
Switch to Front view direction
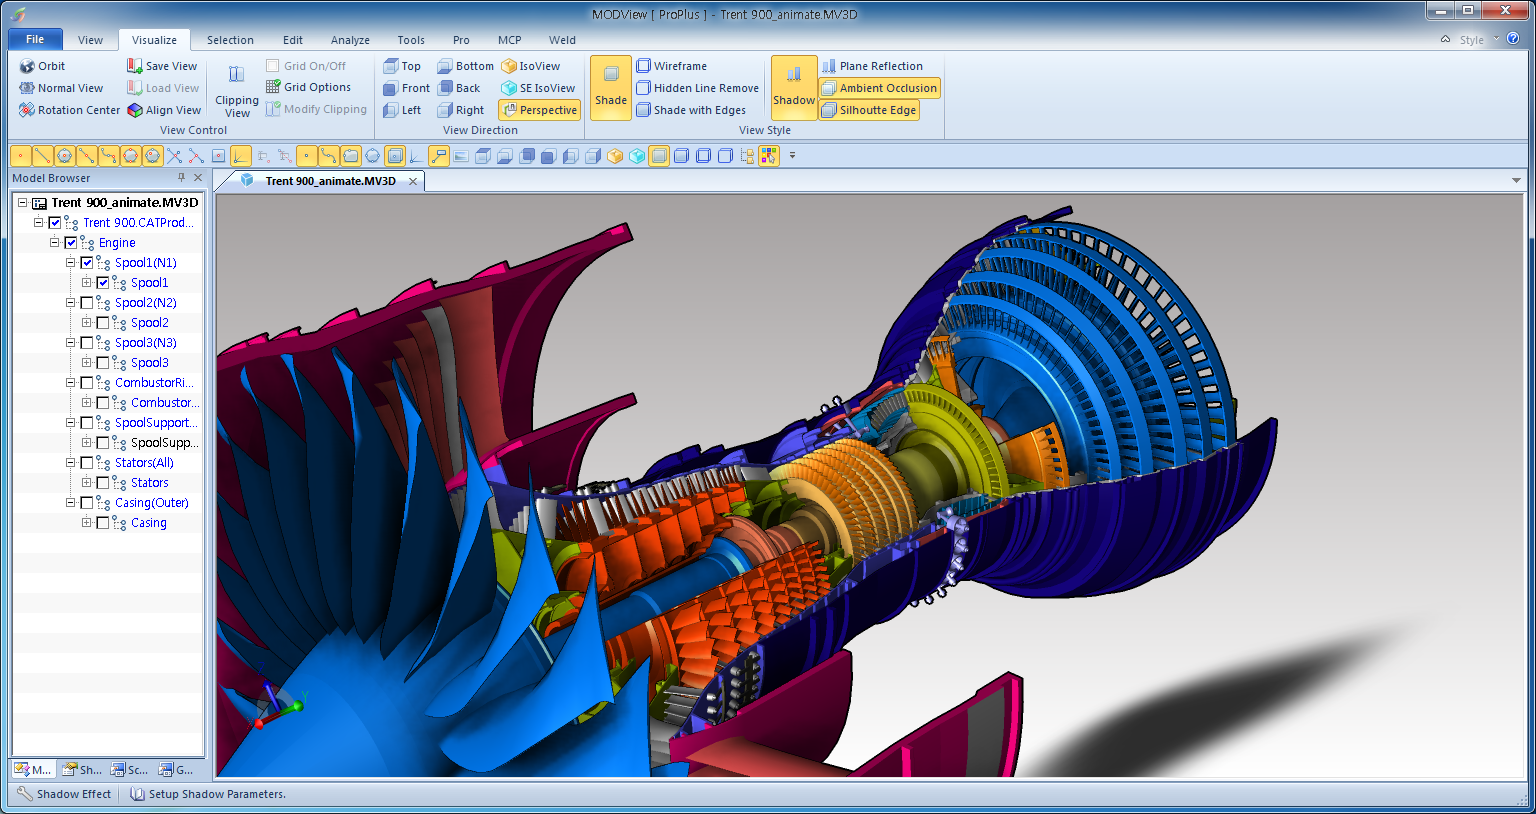(x=406, y=88)
